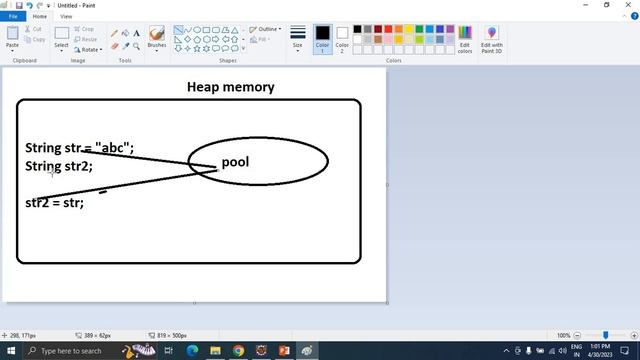This screenshot has width=640, height=360.
Task: Choose the Oval shape
Action: [197, 30]
